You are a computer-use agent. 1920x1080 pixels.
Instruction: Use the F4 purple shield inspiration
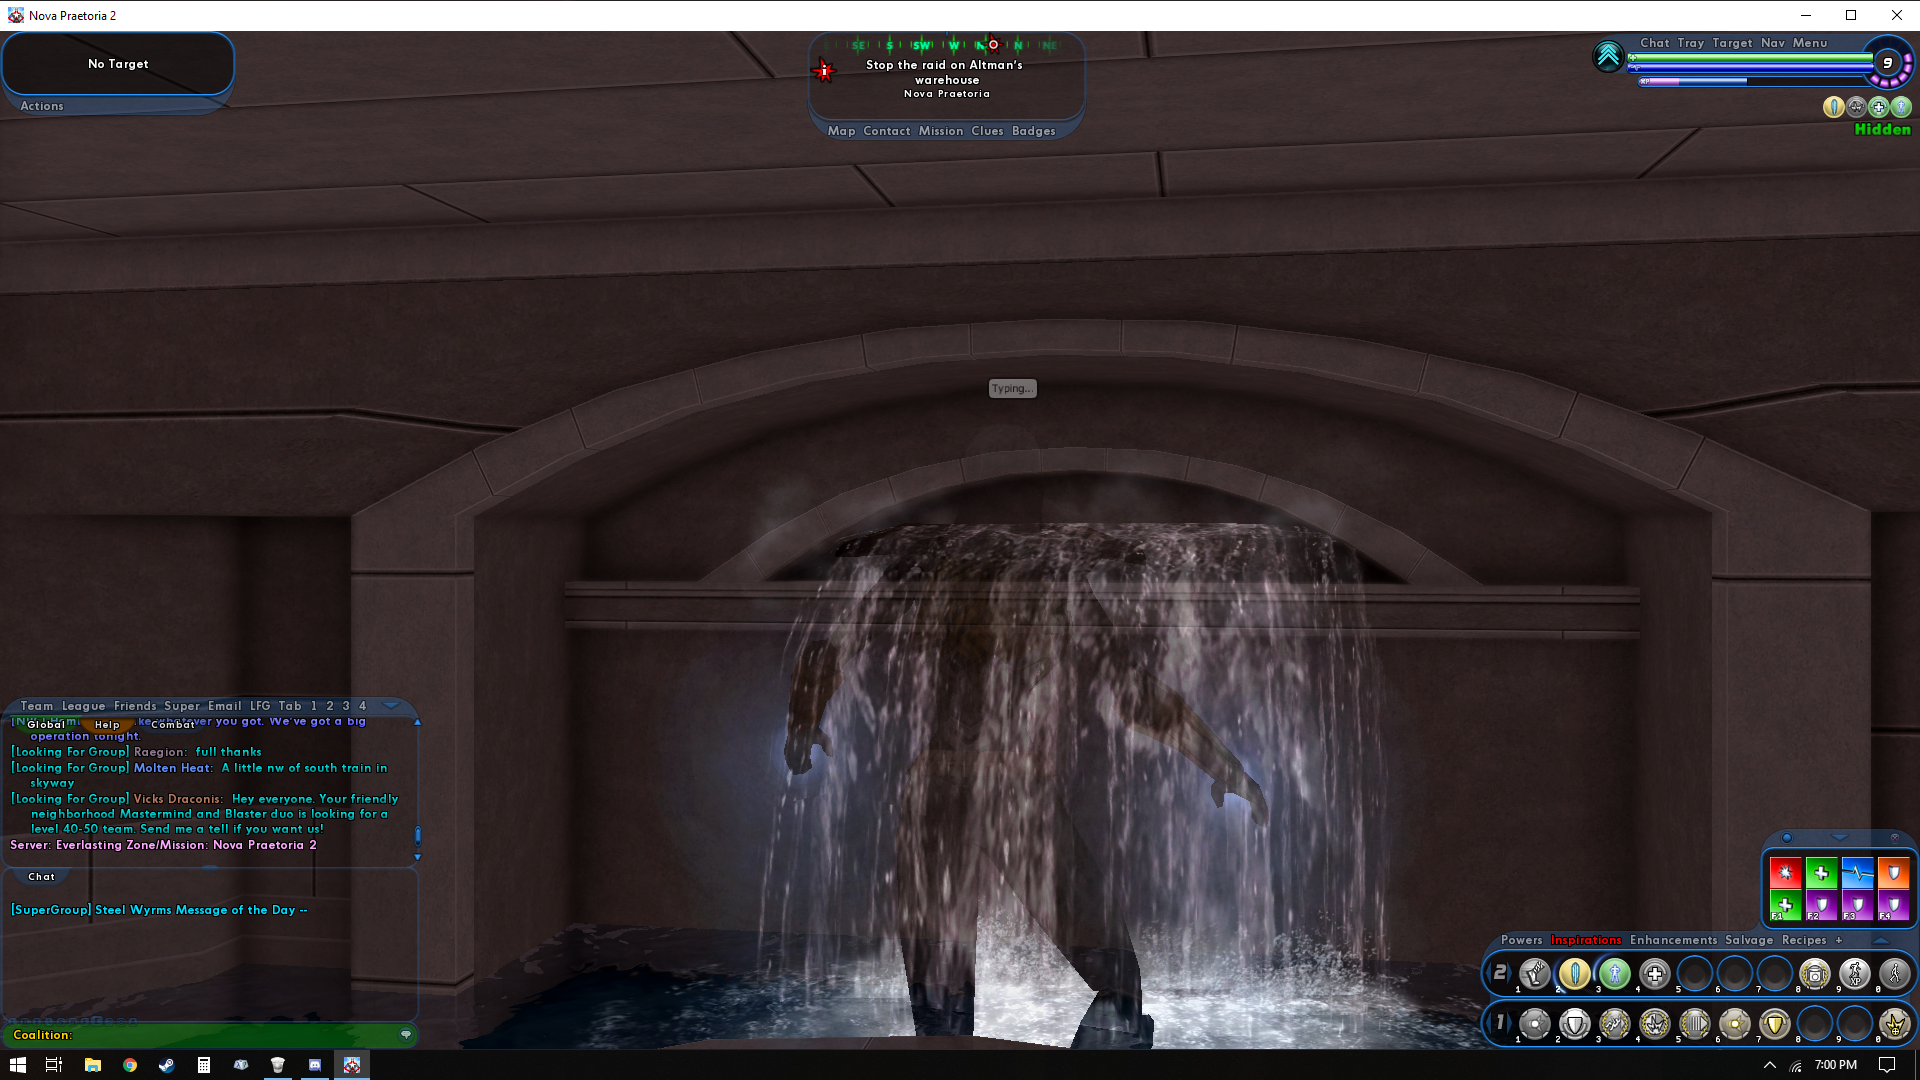tap(1894, 906)
